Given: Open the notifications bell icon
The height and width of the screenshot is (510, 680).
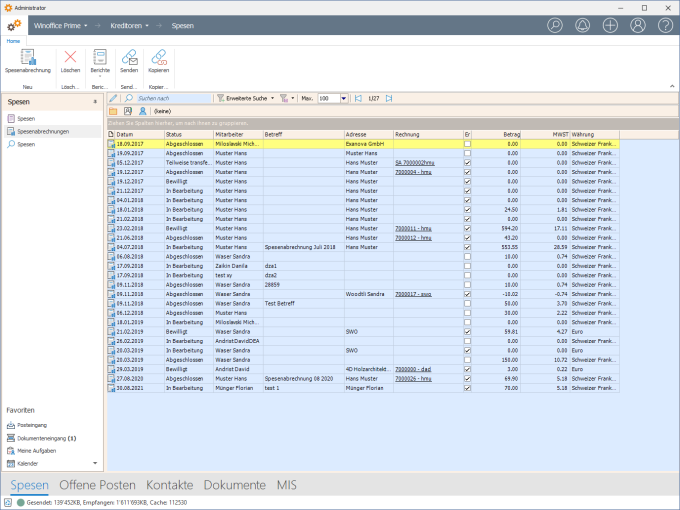Looking at the screenshot, I should tap(583, 25).
